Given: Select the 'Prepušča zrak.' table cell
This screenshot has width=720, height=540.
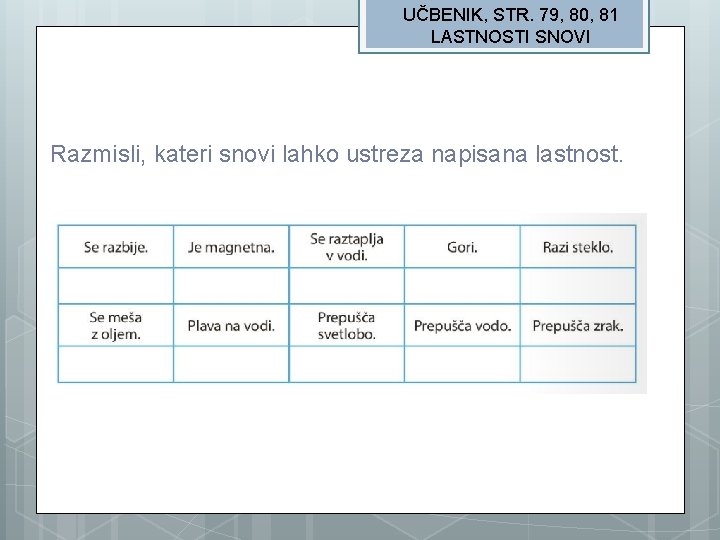Looking at the screenshot, I should click(578, 325).
